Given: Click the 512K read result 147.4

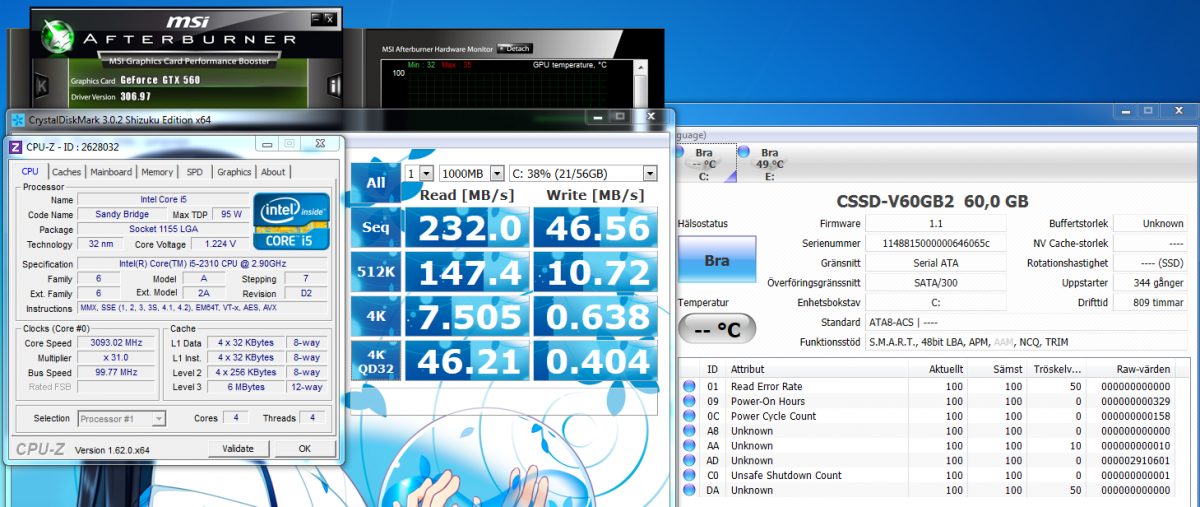Looking at the screenshot, I should (466, 273).
